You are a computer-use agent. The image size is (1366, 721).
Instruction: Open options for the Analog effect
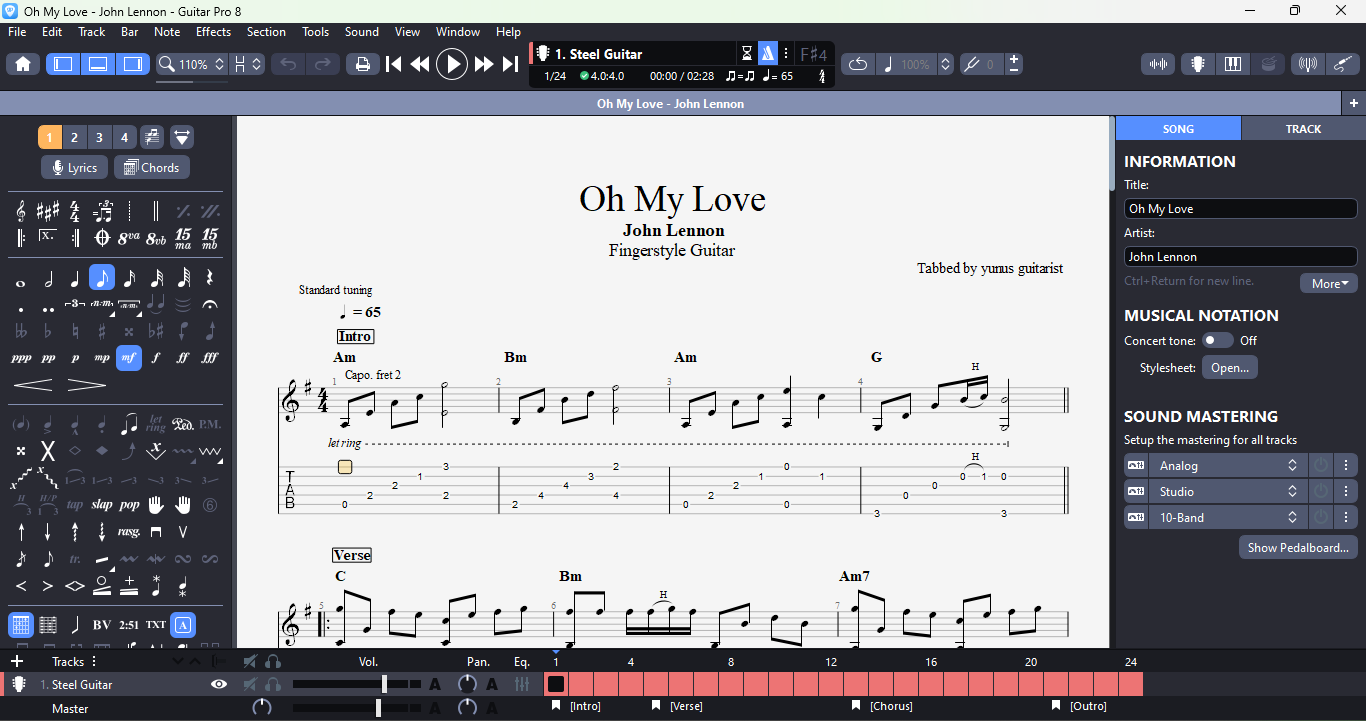coord(1346,466)
